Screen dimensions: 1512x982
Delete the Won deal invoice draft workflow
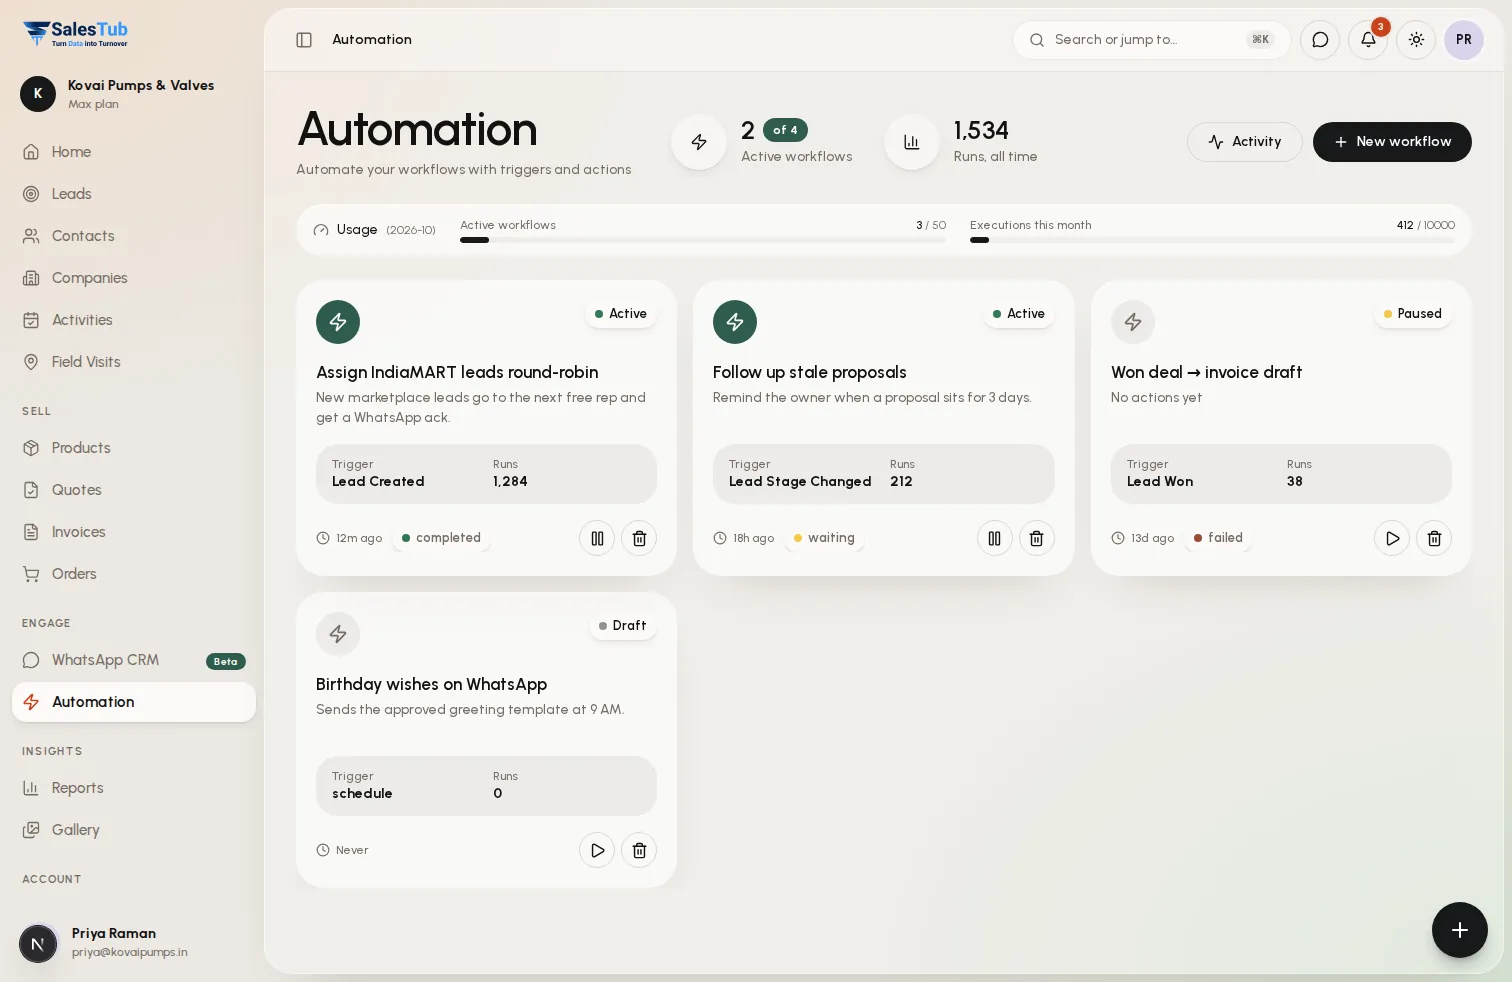pos(1434,538)
